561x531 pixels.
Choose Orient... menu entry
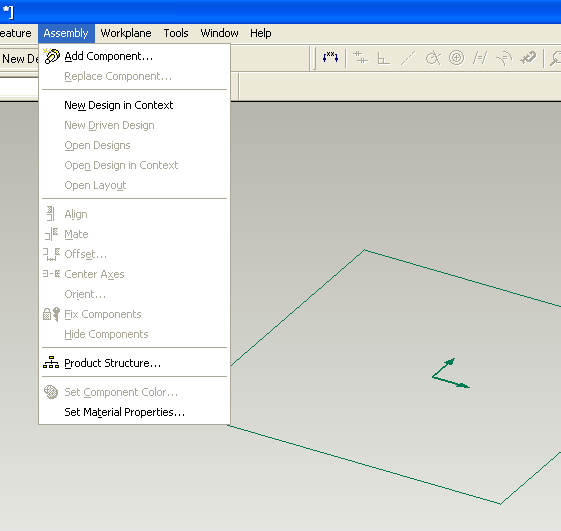click(x=135, y=294)
